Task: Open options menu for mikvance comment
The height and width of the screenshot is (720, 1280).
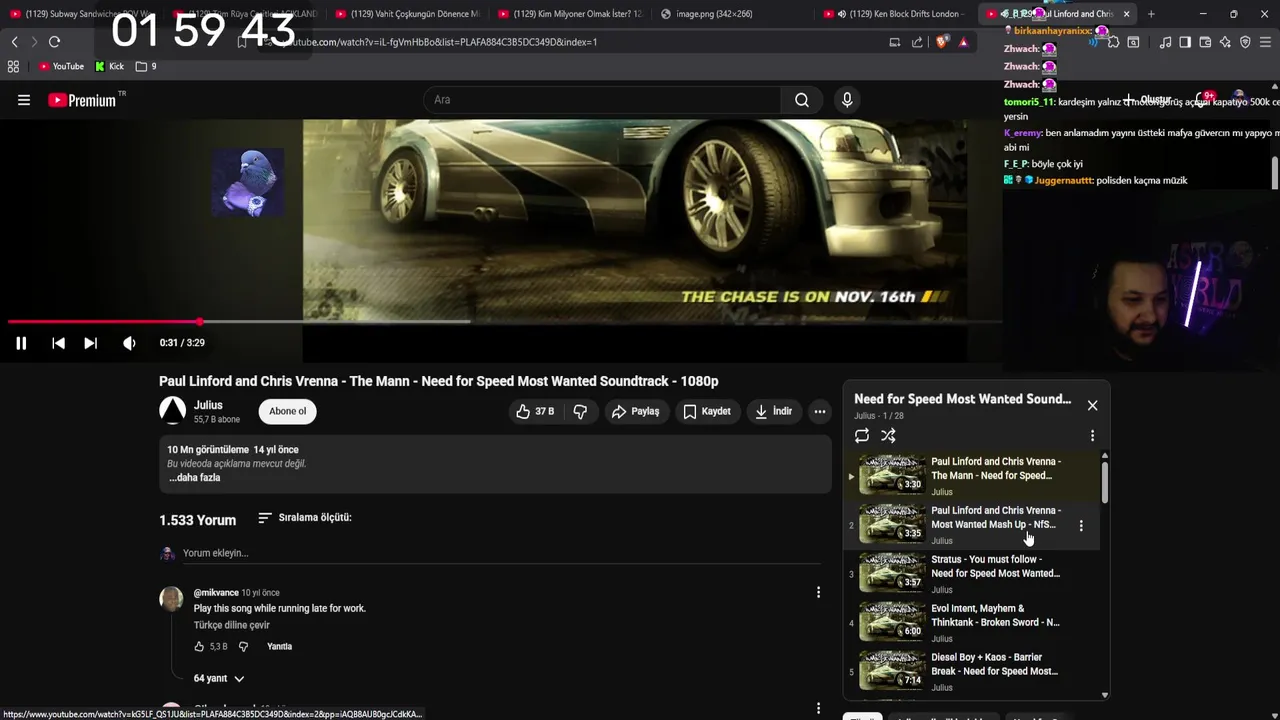Action: tap(818, 593)
